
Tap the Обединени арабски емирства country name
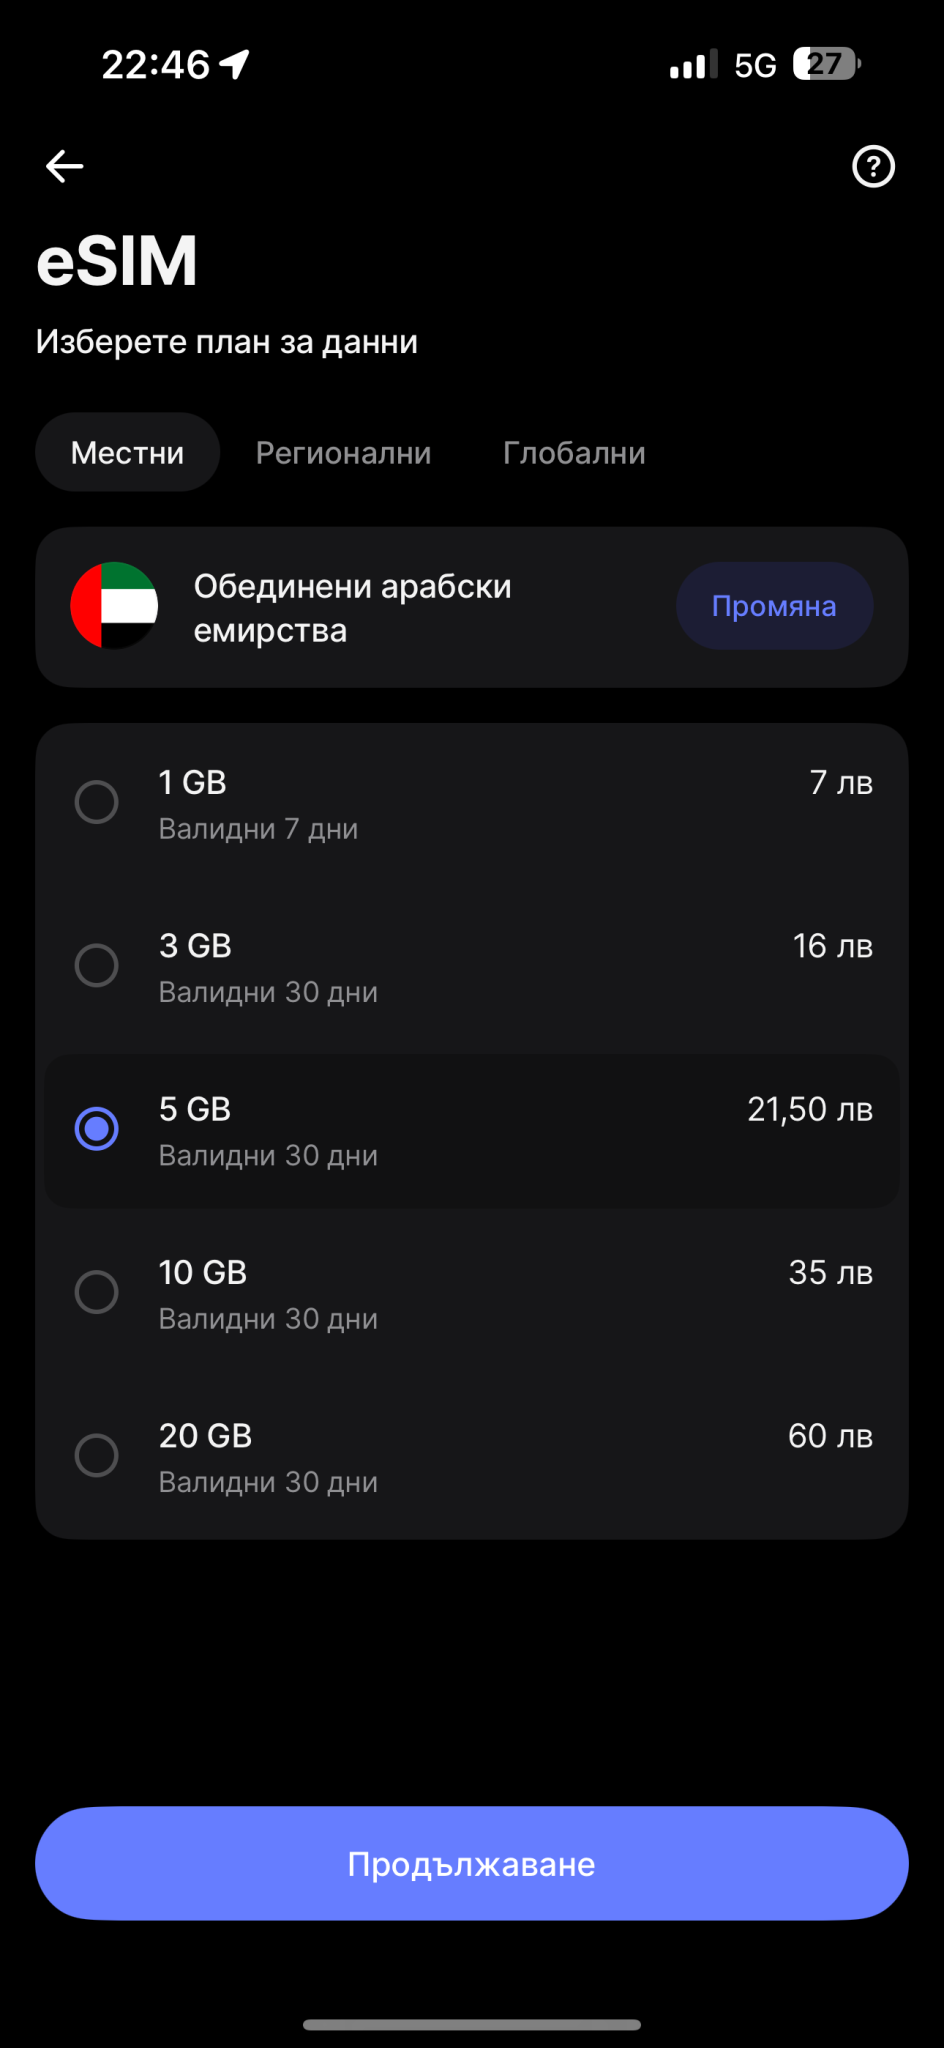(x=353, y=608)
